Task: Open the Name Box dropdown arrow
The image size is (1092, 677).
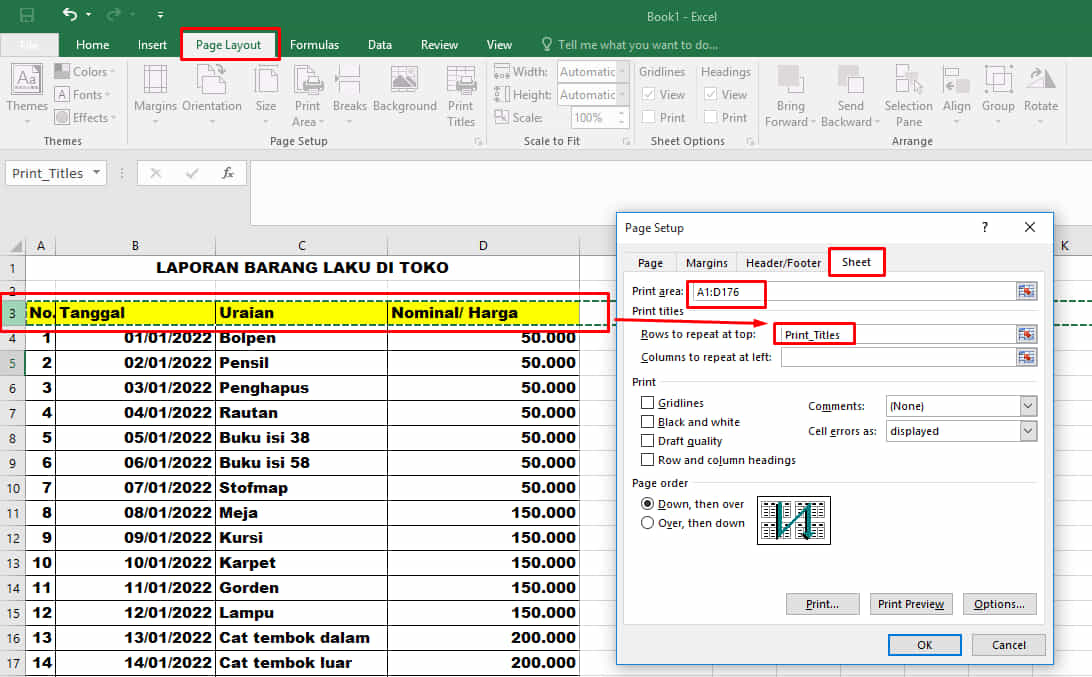Action: [x=97, y=173]
